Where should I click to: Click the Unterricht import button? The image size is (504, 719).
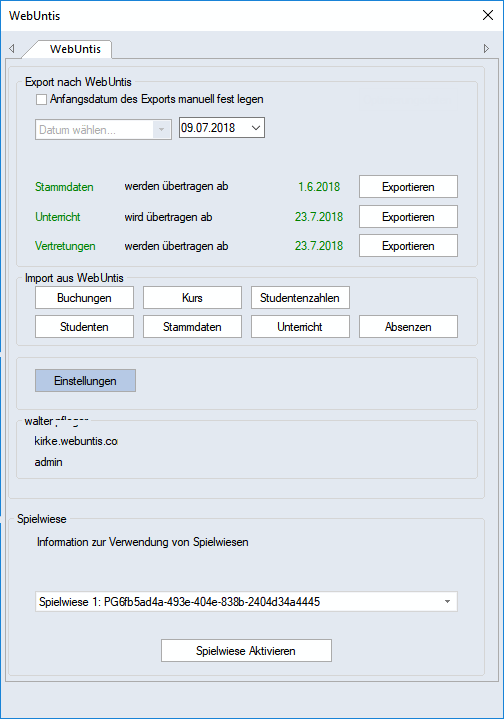pos(300,326)
